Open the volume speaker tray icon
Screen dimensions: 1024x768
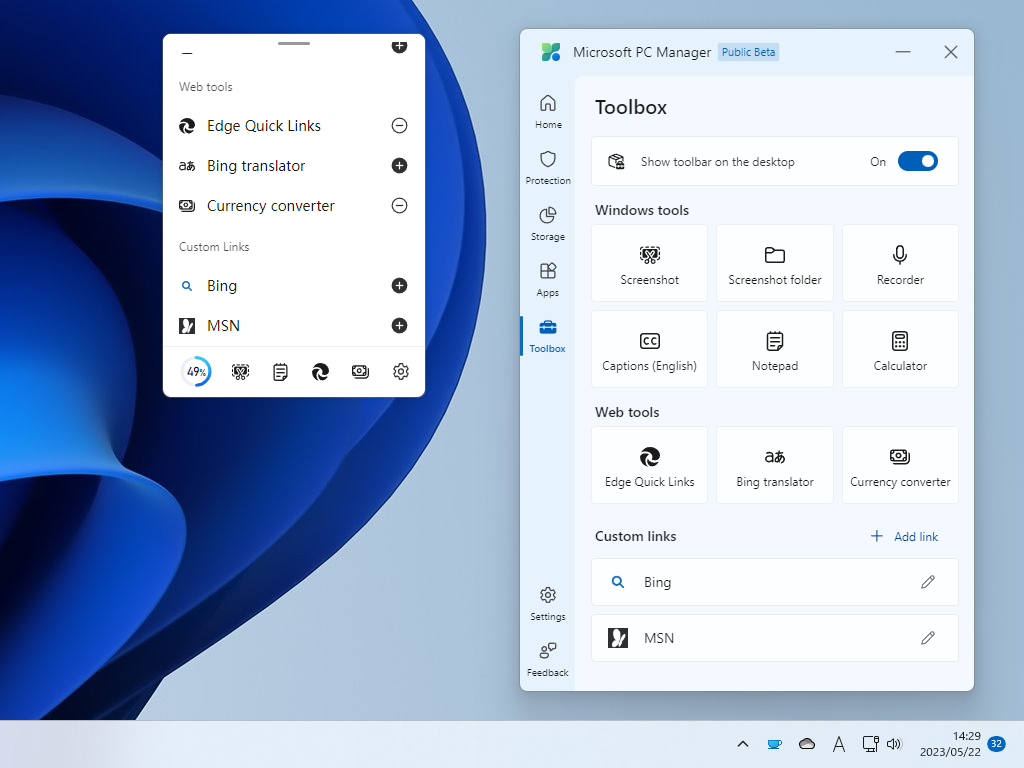[894, 744]
